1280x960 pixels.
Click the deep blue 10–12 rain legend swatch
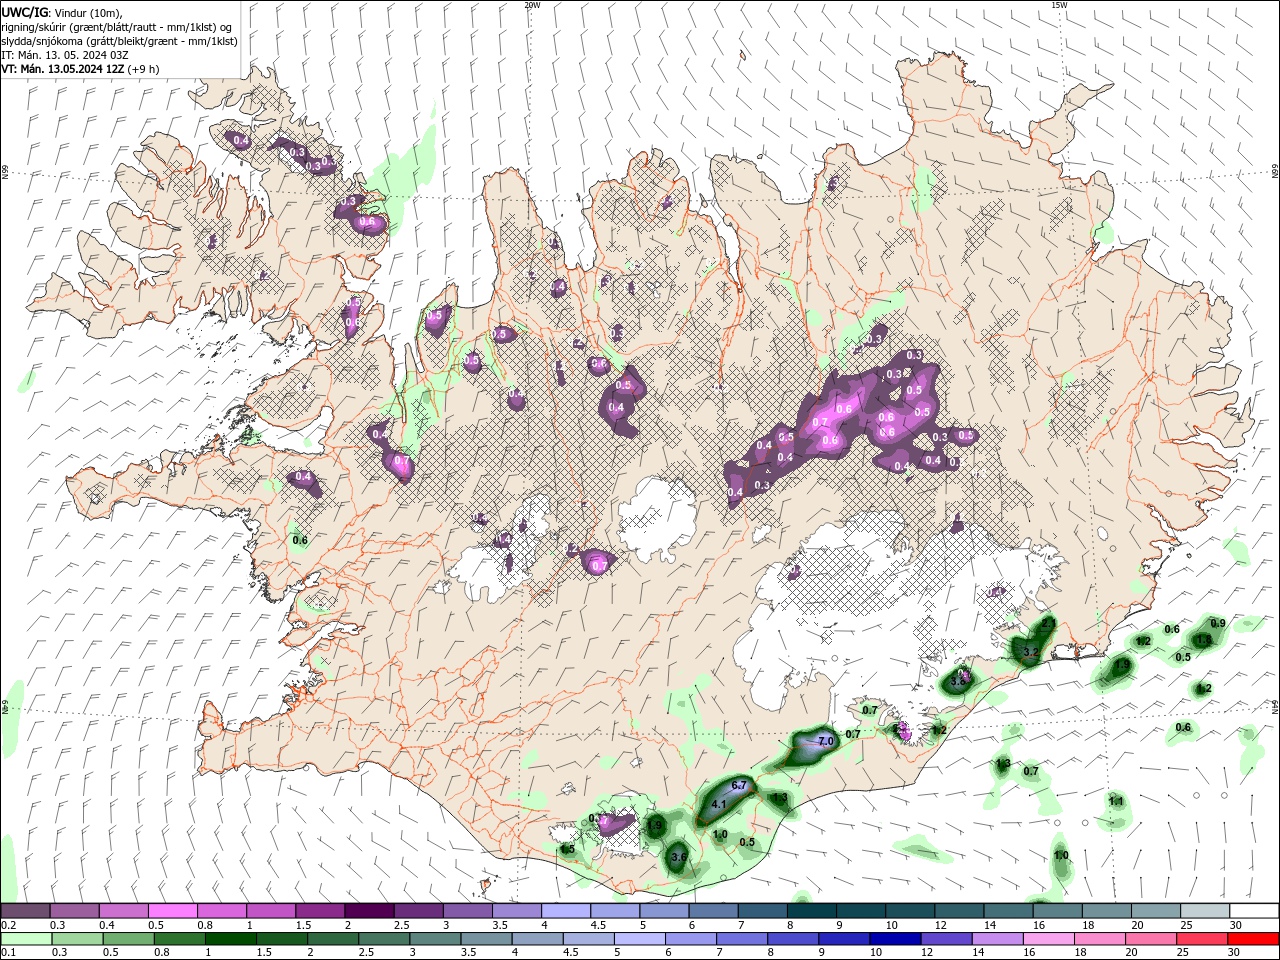point(895,939)
